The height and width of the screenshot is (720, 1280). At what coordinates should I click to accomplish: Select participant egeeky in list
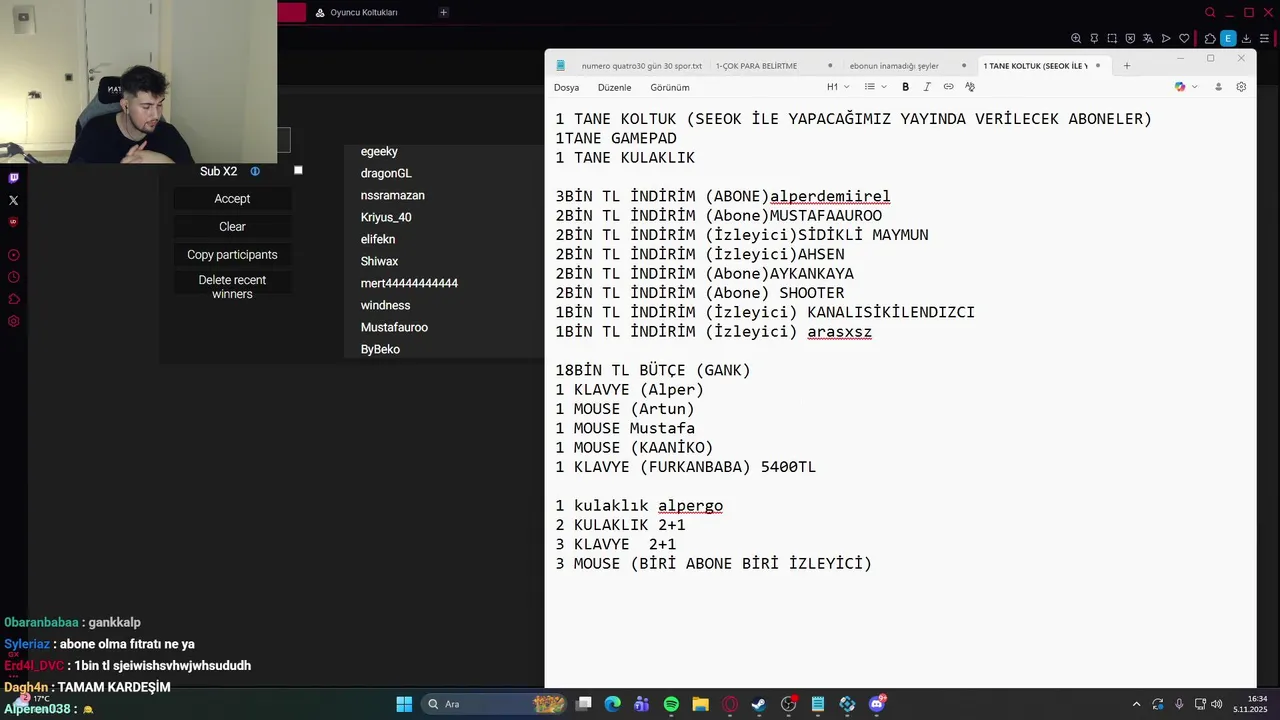point(379,152)
